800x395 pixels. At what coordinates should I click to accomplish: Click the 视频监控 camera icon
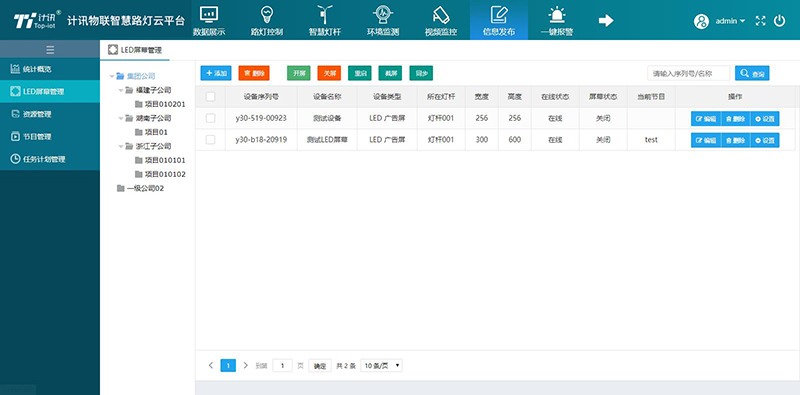(441, 15)
